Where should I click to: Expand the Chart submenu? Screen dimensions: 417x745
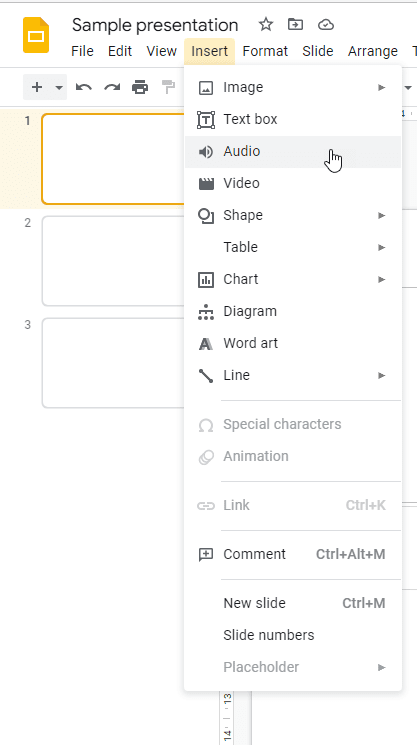pos(293,279)
